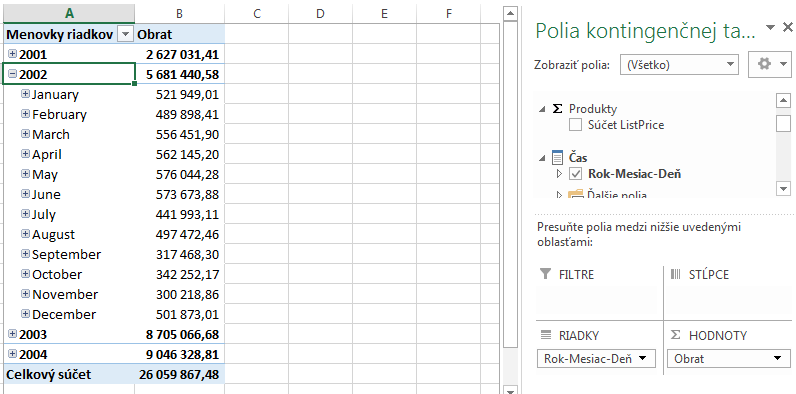This screenshot has height=394, width=796.
Task: Open task pane options arrow near title
Action: click(771, 27)
